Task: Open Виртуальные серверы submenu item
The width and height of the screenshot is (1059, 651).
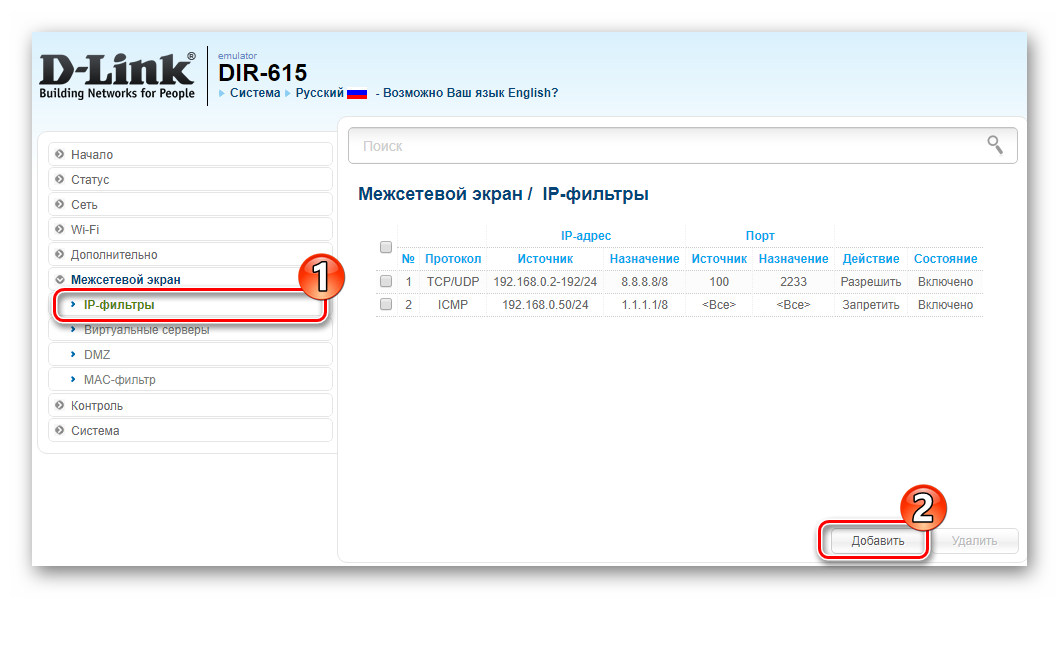Action: coord(190,330)
